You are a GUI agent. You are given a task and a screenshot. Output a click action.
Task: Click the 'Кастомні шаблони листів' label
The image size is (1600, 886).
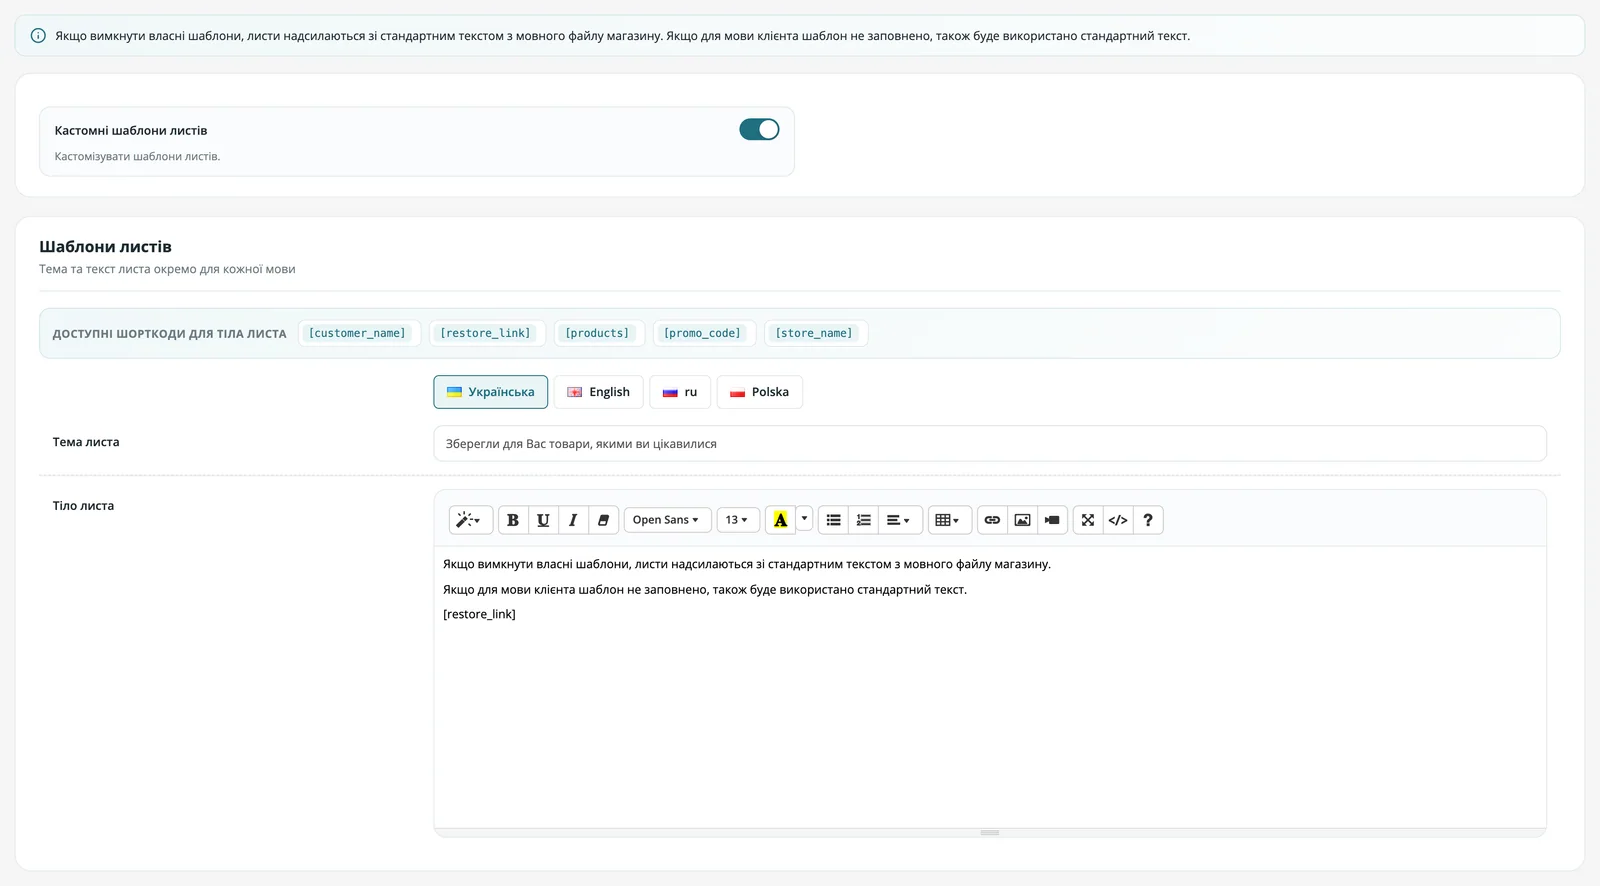(x=131, y=131)
